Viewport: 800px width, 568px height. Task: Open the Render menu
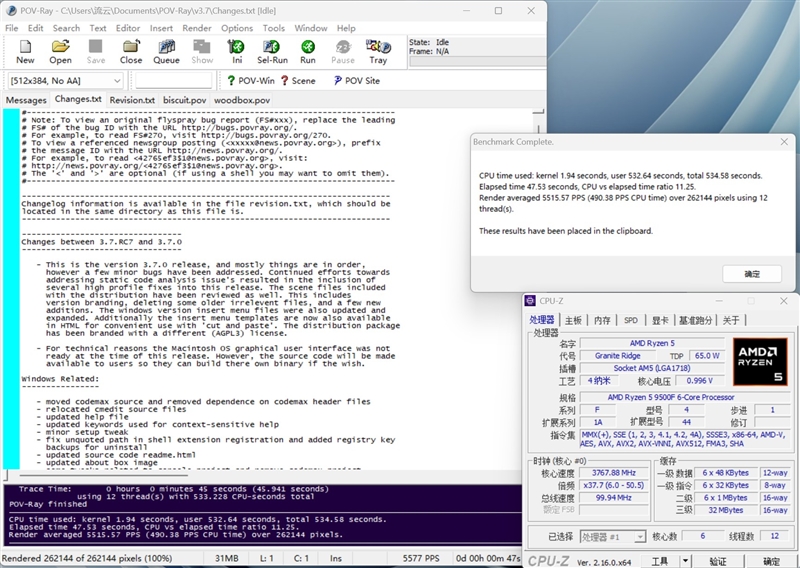point(197,28)
